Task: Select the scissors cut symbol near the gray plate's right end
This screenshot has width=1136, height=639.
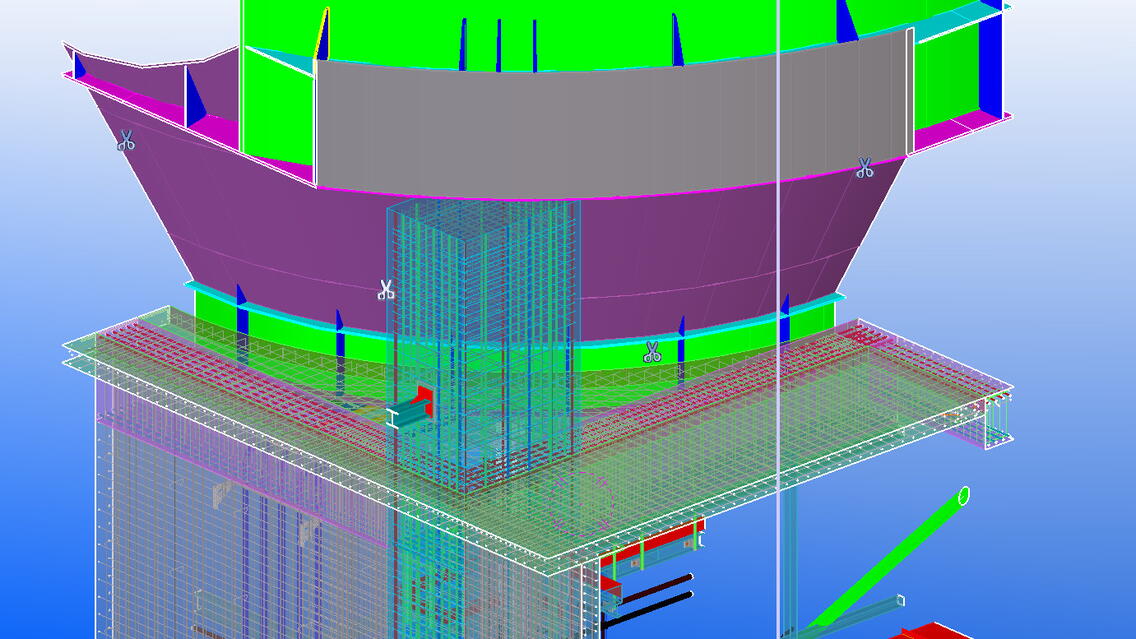Action: [864, 168]
